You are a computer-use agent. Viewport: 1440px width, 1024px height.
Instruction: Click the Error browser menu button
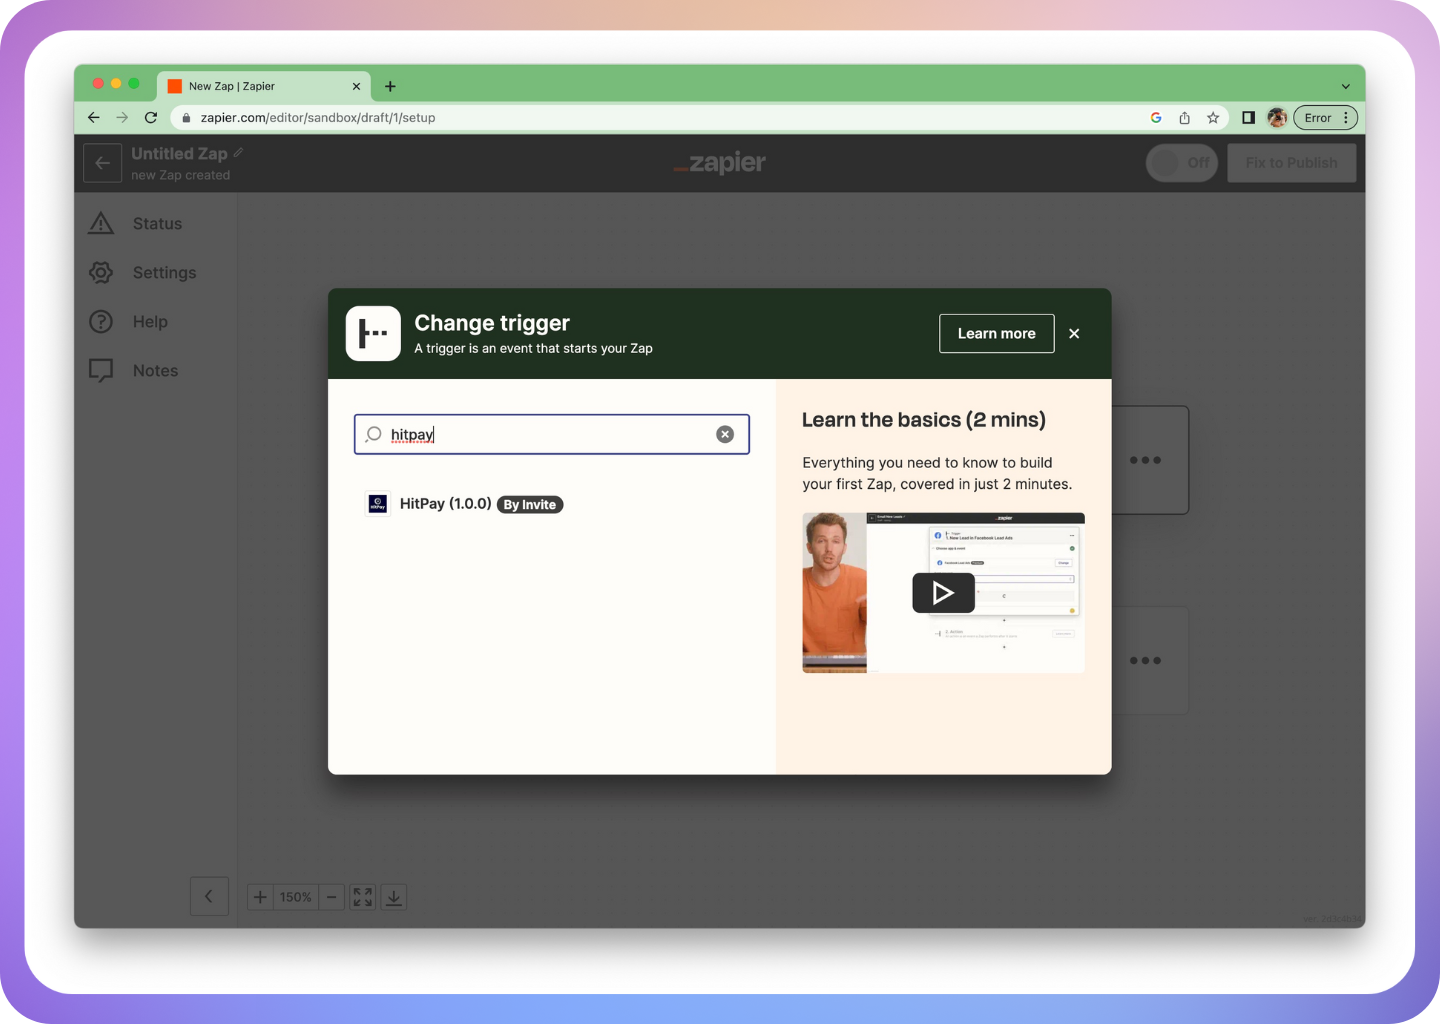click(1325, 118)
